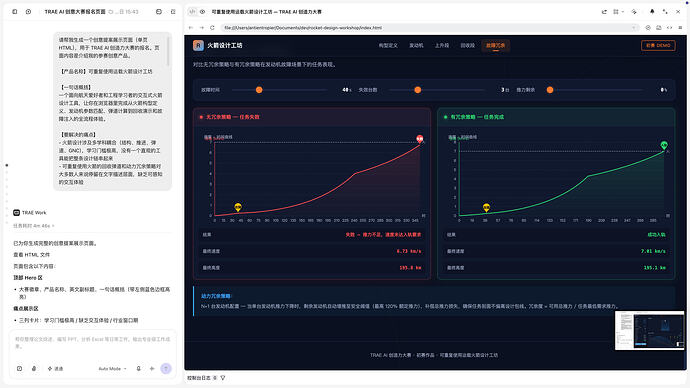
Task: Click the green end marker on success chart
Action: pyautogui.click(x=664, y=145)
